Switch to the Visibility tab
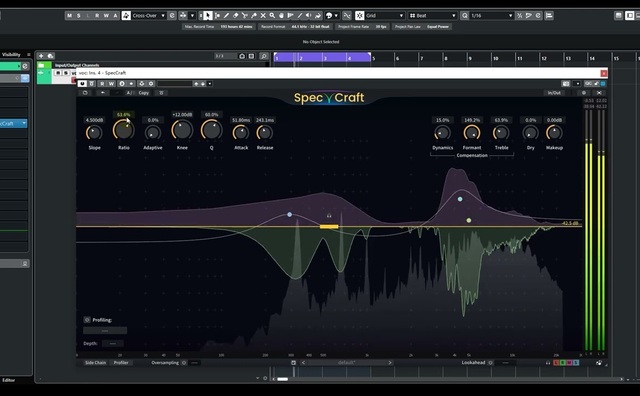 (11, 54)
